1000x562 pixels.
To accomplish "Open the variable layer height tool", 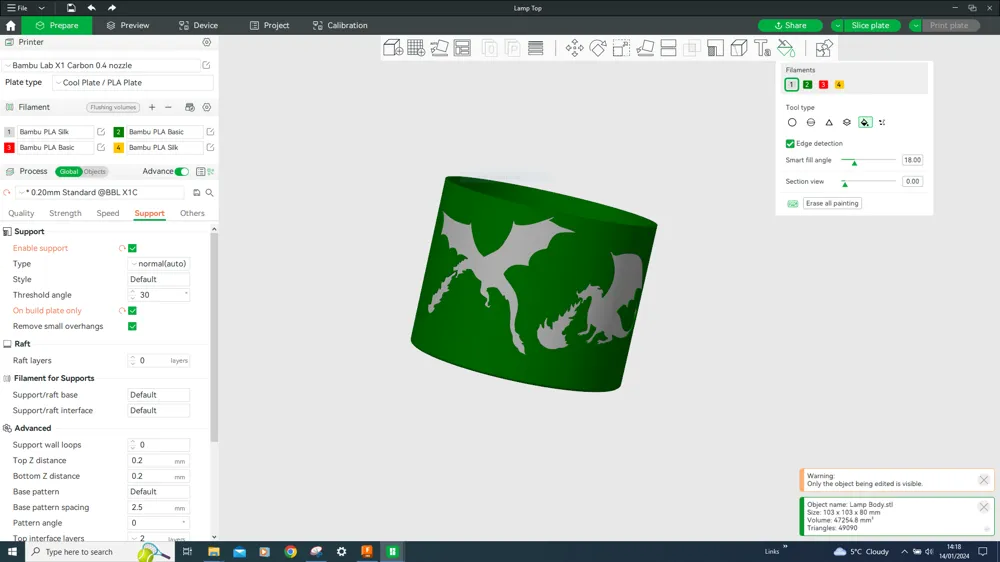I will coord(536,48).
